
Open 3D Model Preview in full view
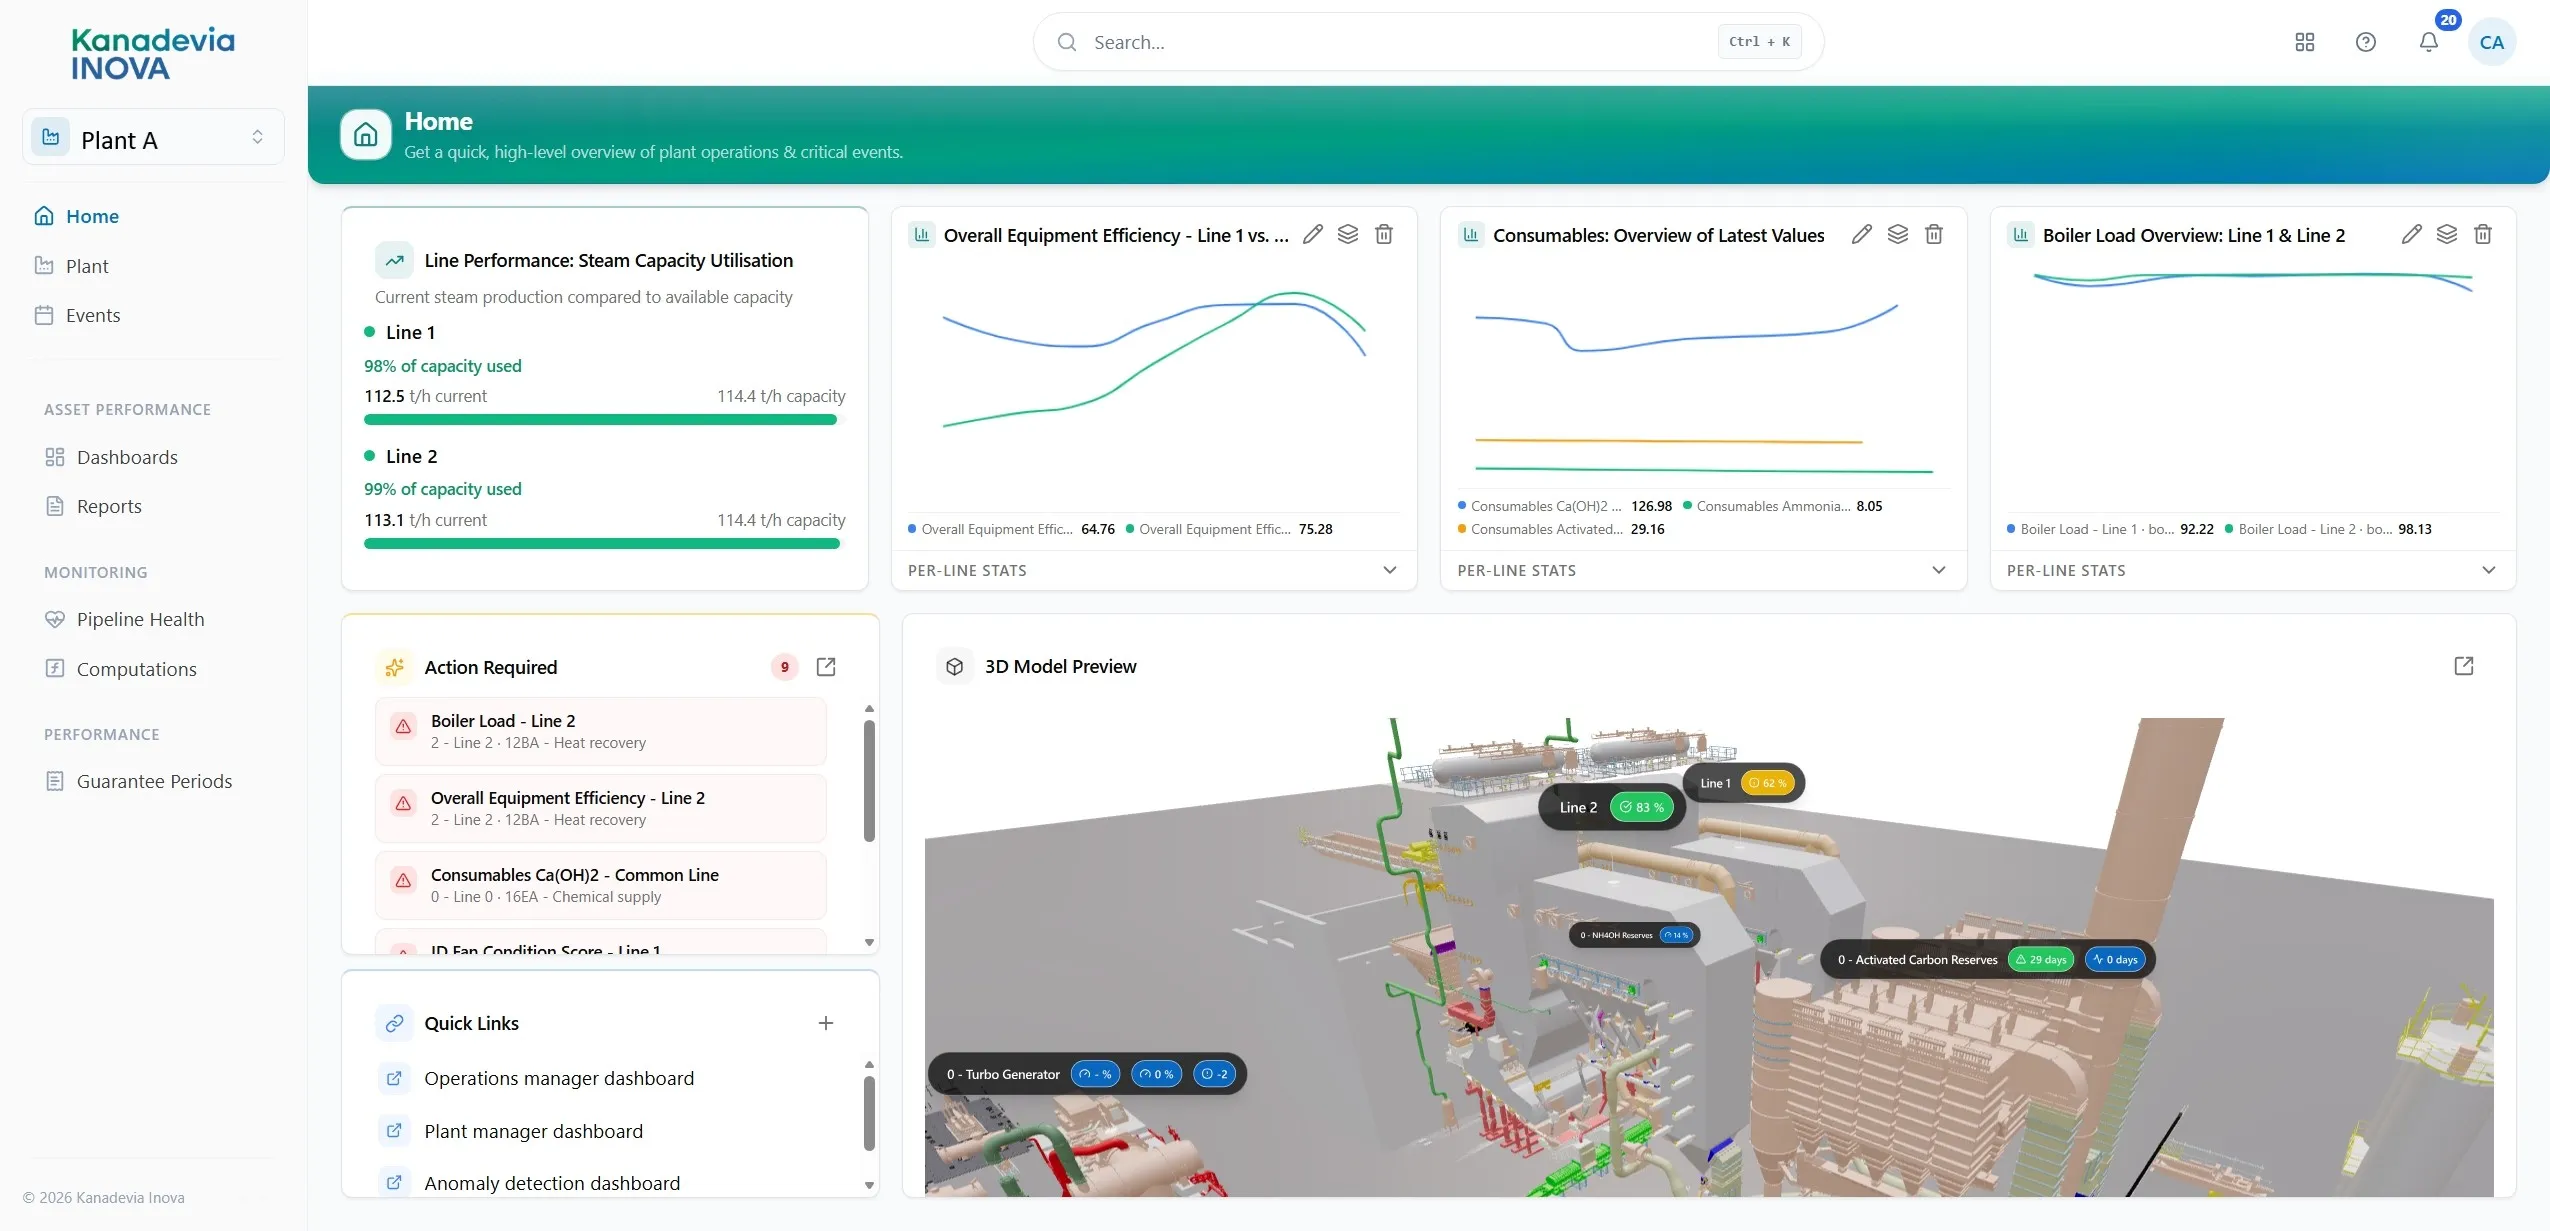[x=2464, y=666]
